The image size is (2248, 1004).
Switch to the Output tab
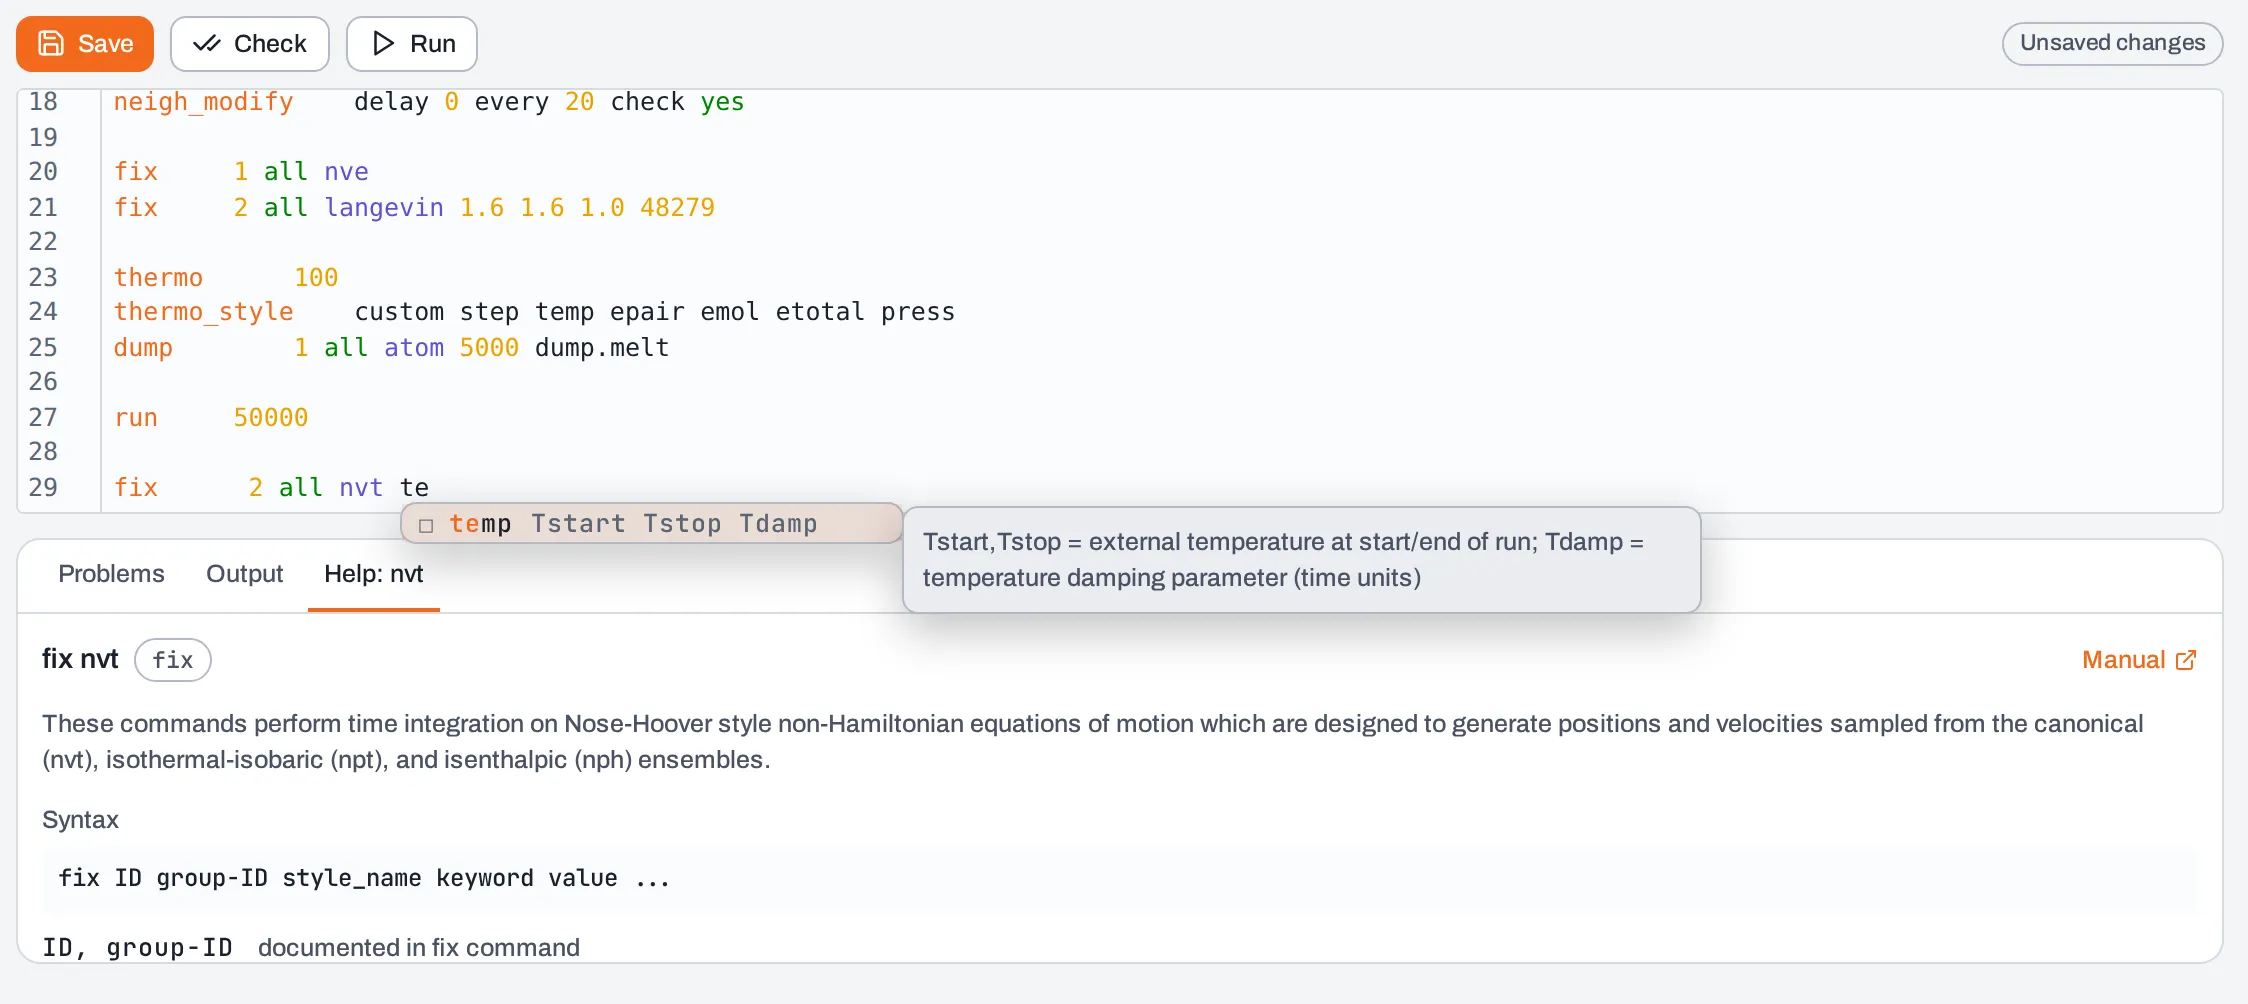[244, 574]
